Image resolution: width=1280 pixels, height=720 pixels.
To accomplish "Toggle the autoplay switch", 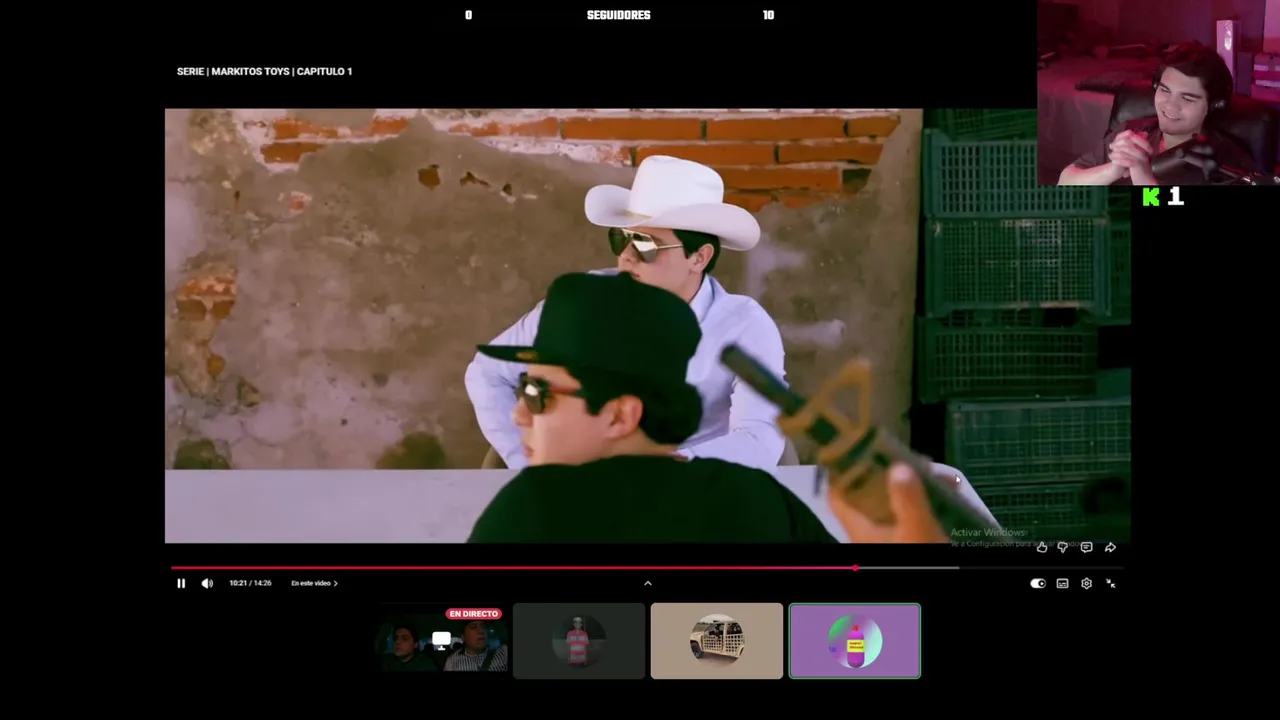I will click(x=1038, y=583).
